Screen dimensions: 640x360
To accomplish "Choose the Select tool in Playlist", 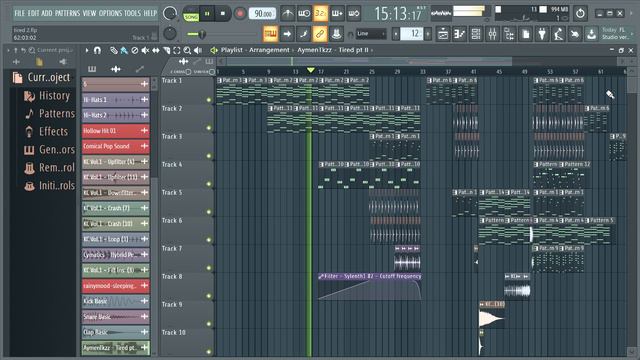I will pyautogui.click(x=177, y=51).
